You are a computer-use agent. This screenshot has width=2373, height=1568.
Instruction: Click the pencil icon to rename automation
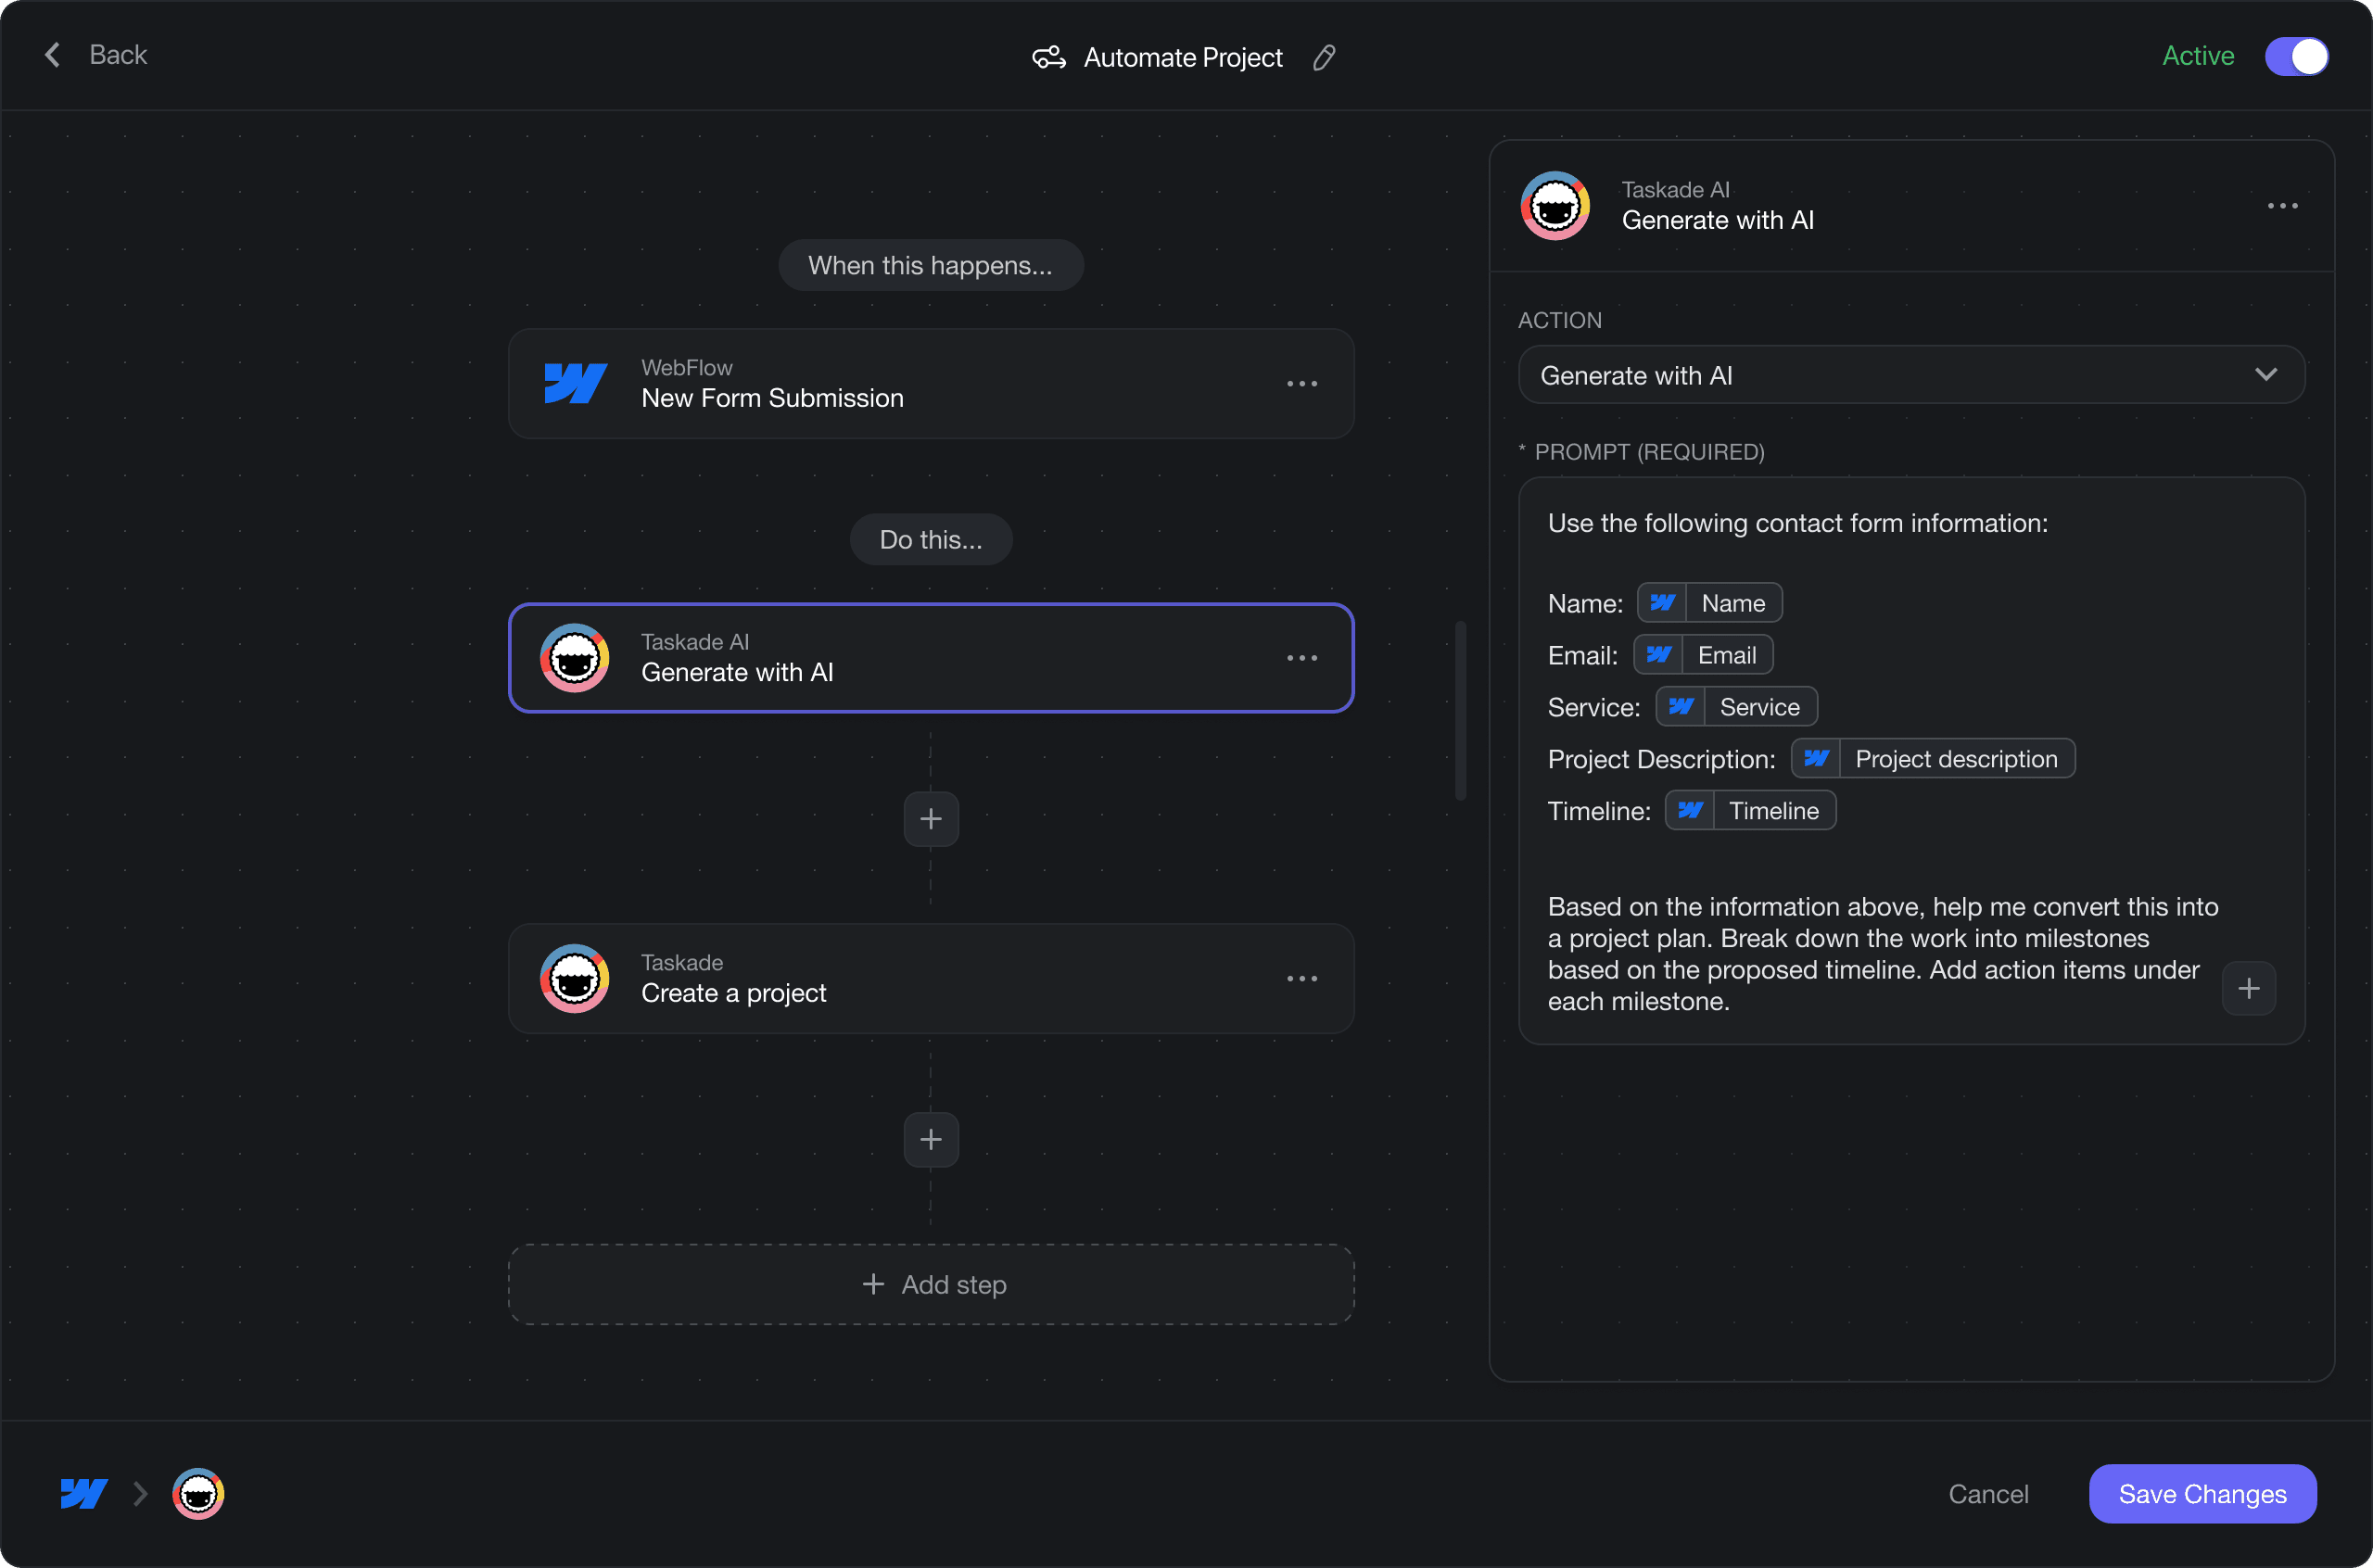[1324, 58]
